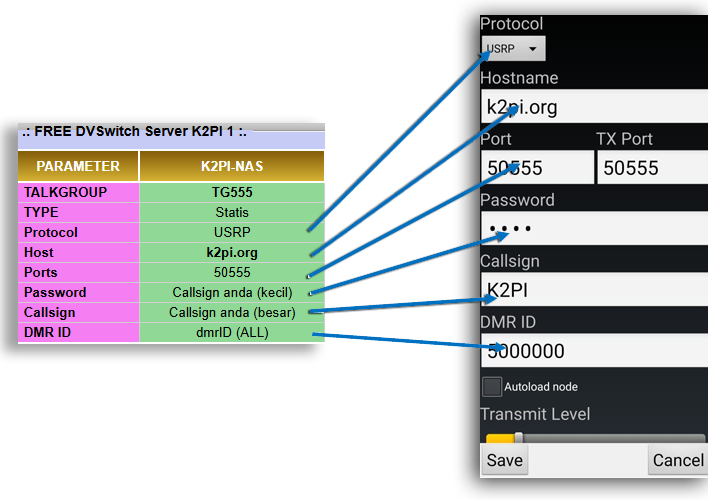
Task: Click the k2pi.org host value in table
Action: point(232,252)
